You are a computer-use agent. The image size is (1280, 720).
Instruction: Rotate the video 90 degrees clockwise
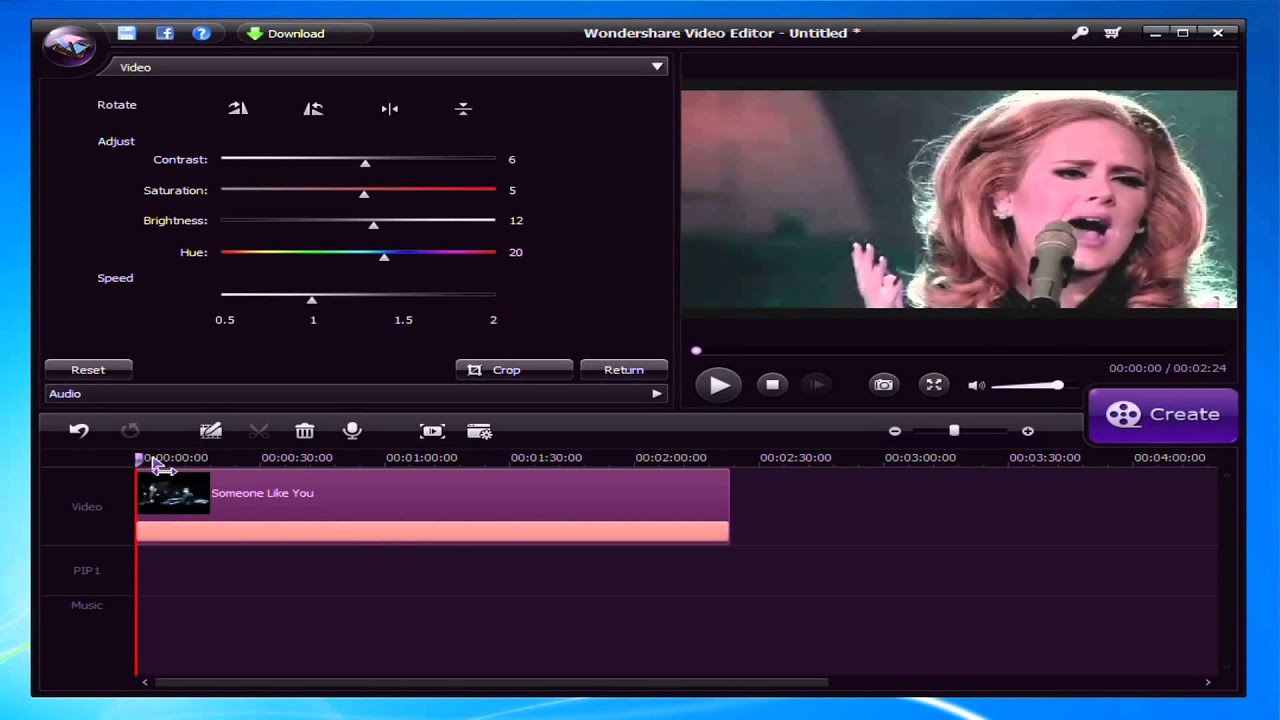pos(238,108)
